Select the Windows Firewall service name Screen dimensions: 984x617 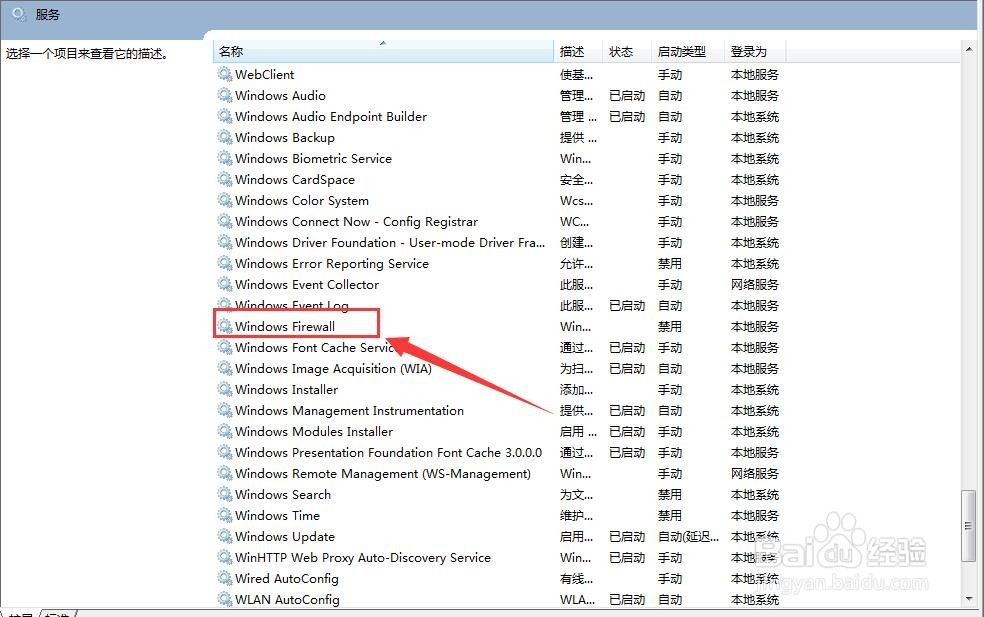point(285,326)
